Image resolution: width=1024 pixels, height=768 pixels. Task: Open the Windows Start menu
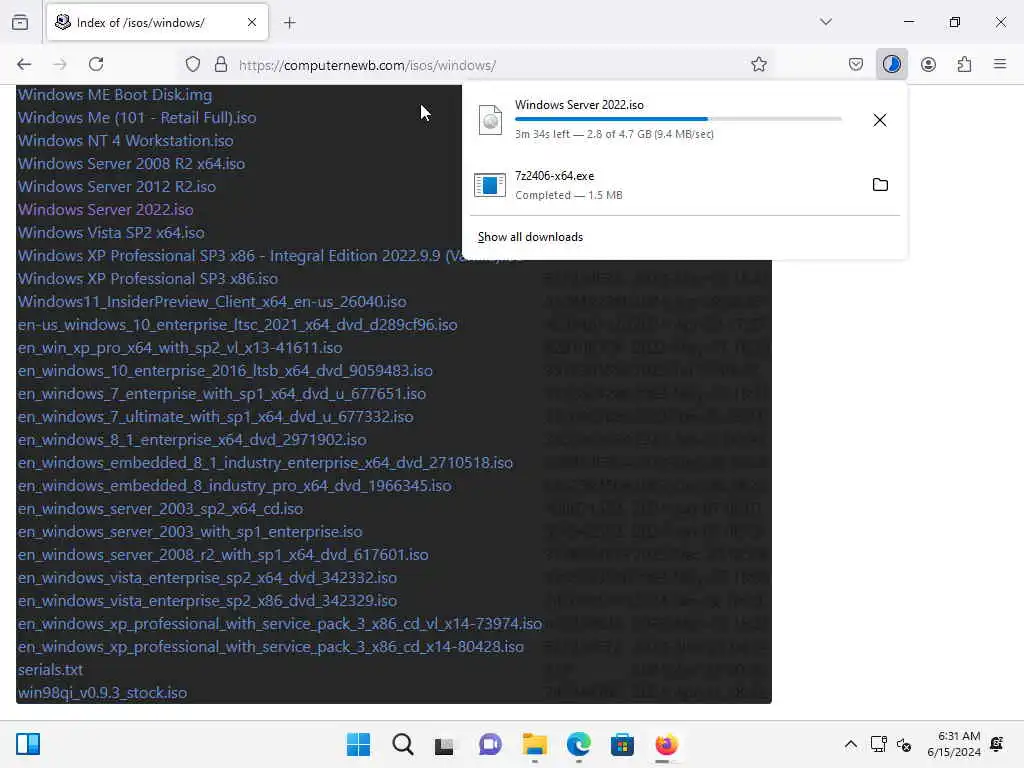coord(359,744)
